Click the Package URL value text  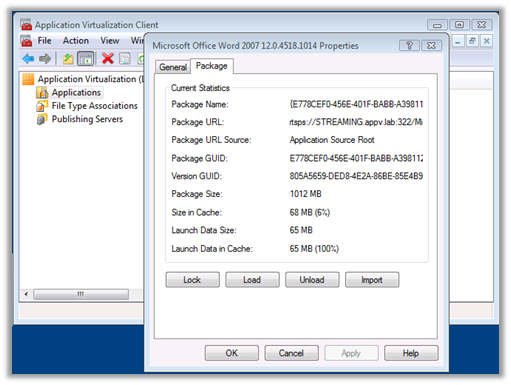356,122
